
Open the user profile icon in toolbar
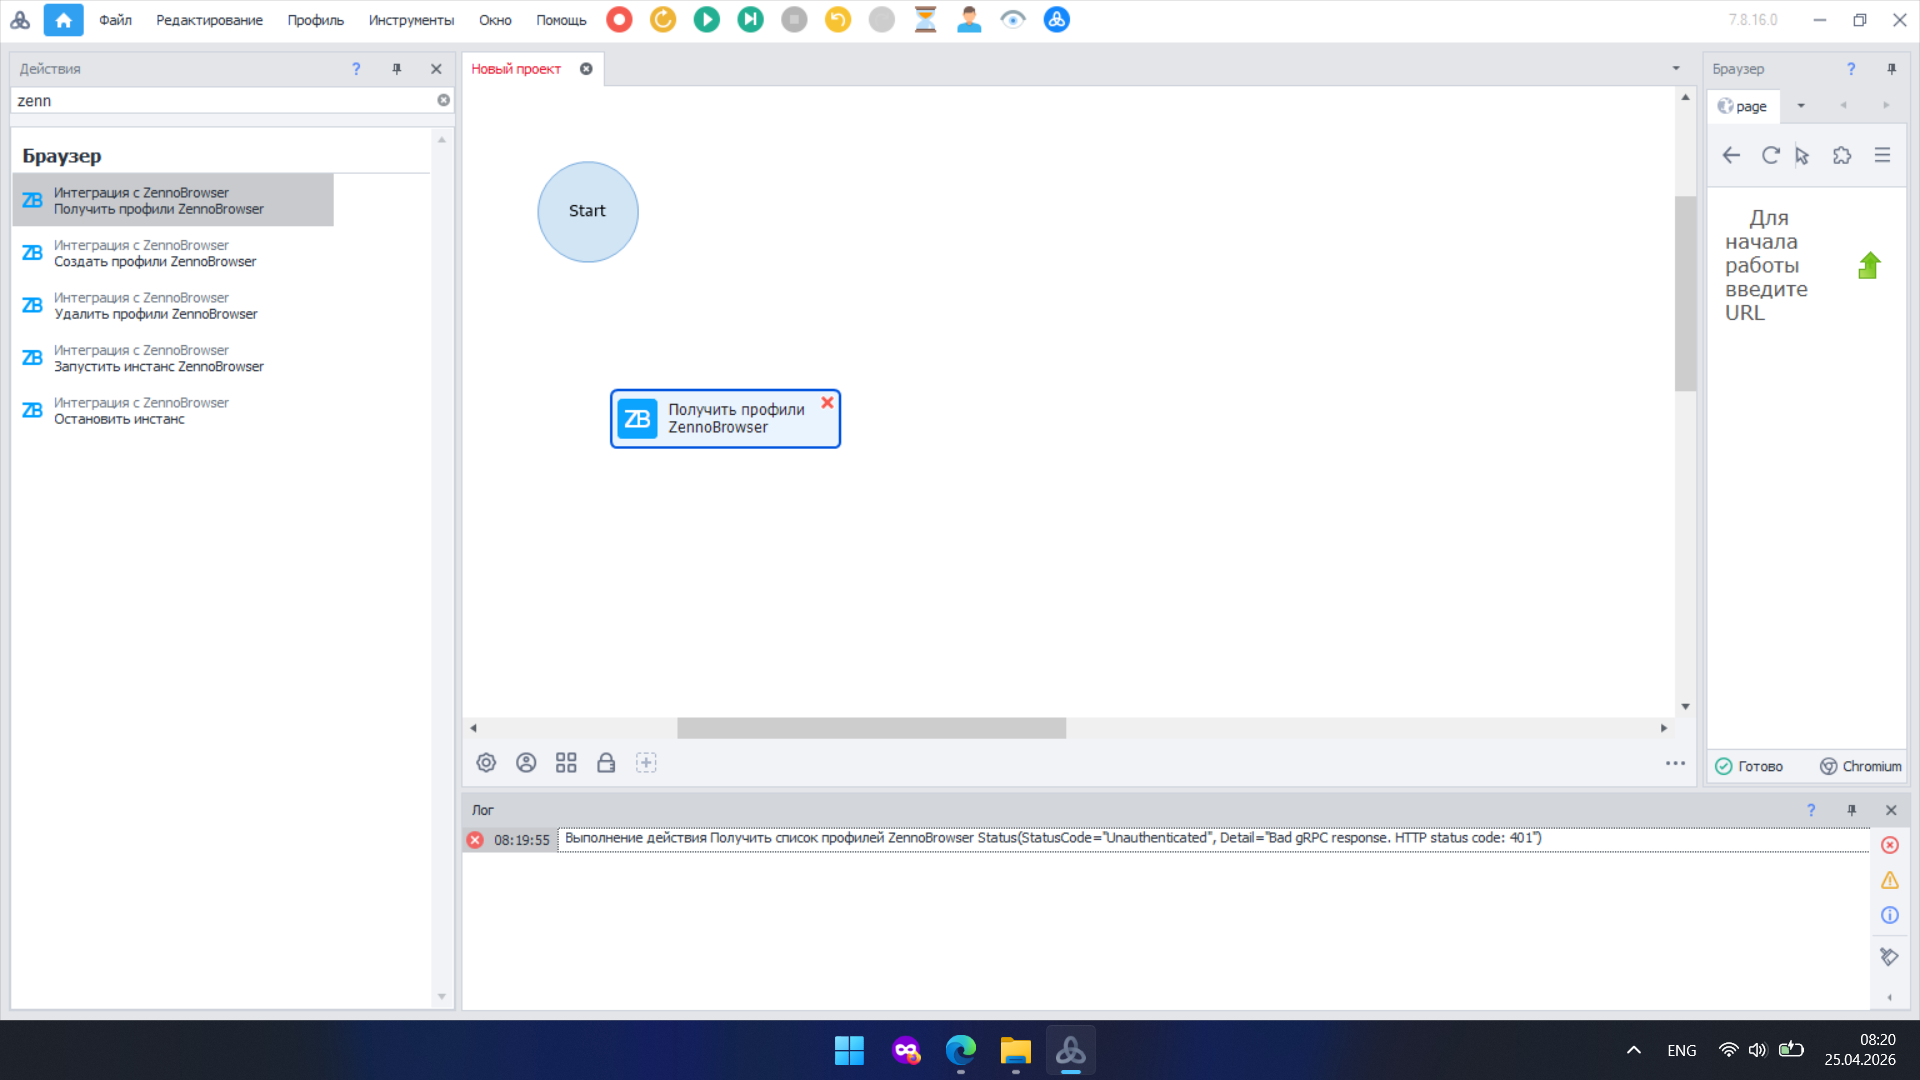click(x=968, y=19)
